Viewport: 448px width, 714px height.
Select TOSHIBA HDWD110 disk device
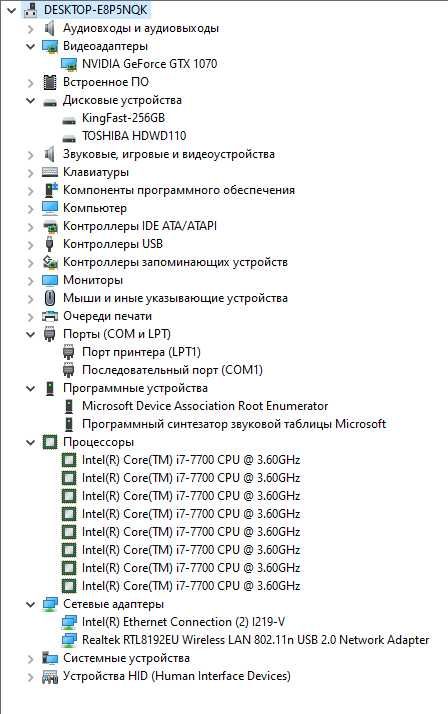pyautogui.click(x=134, y=136)
